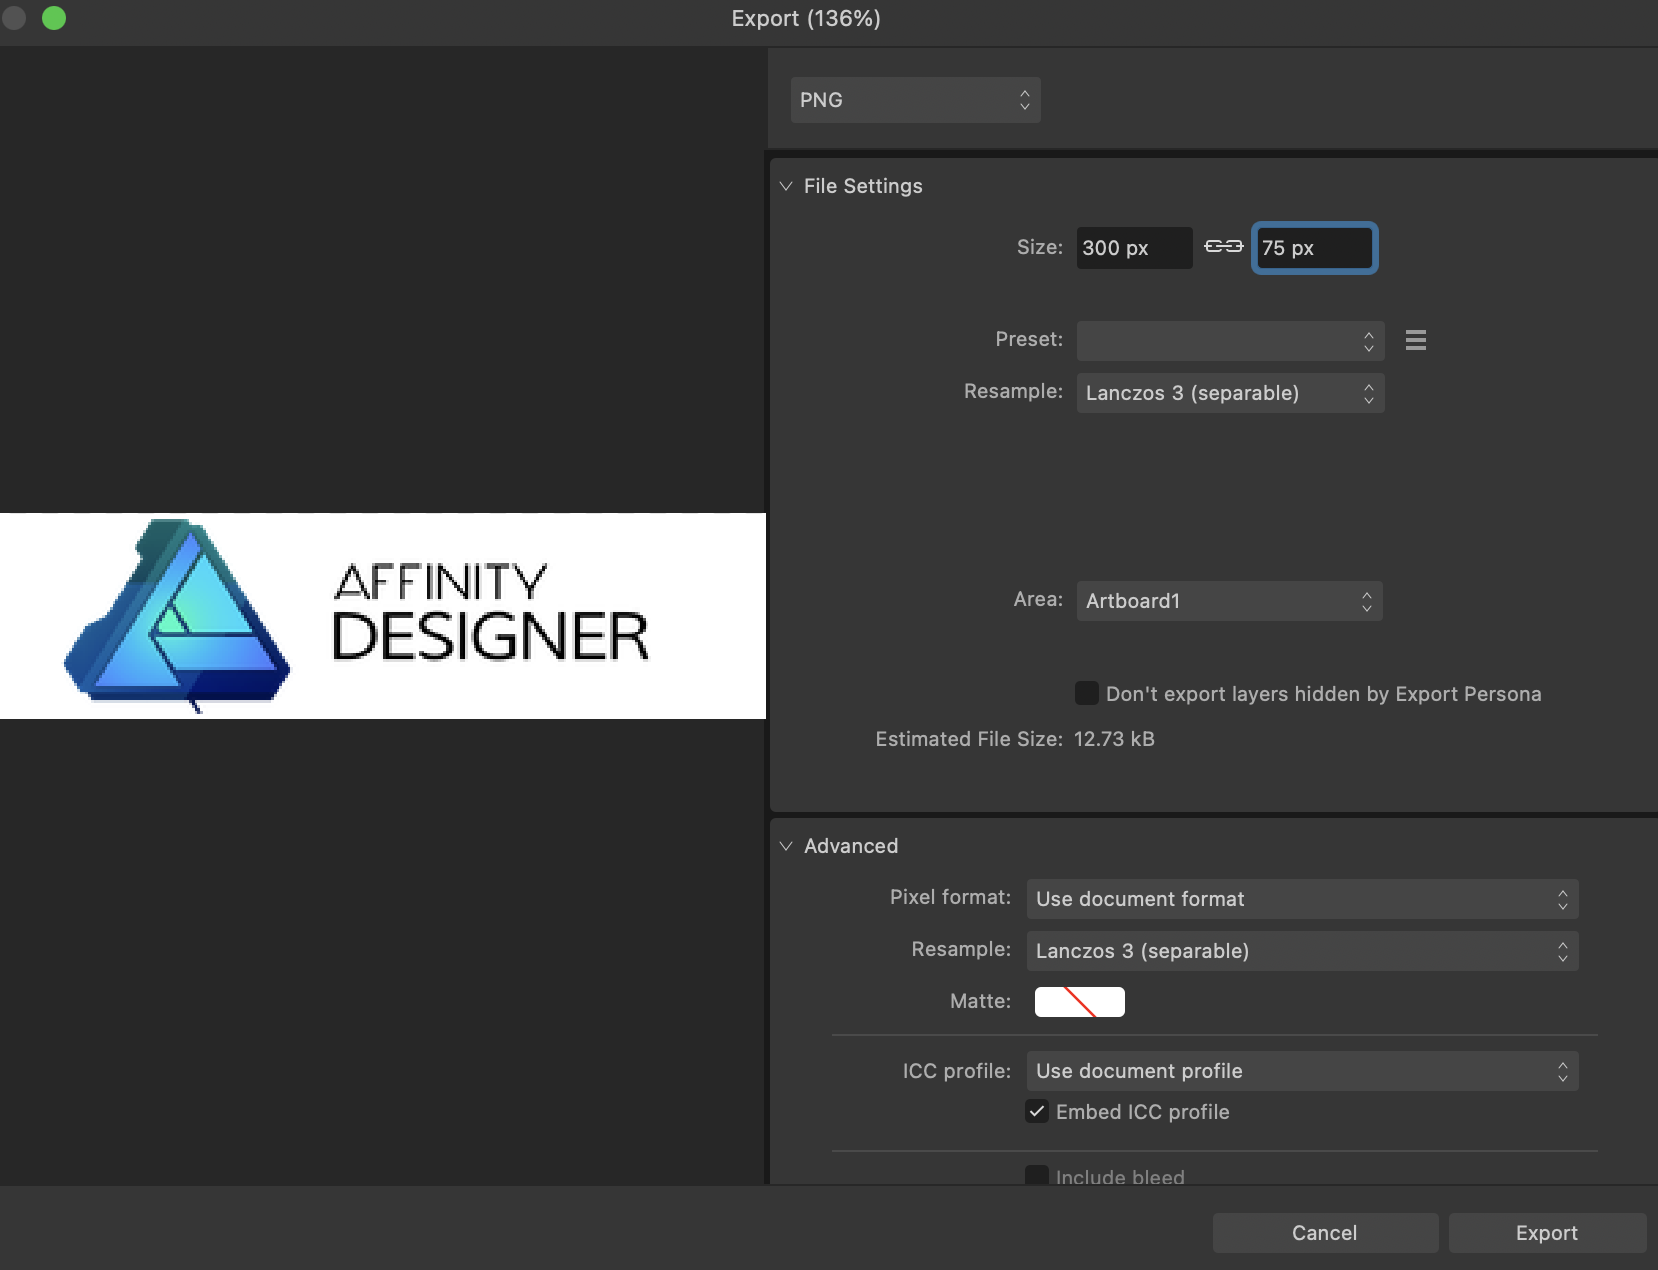Open the Area Artboard1 dropdown
This screenshot has height=1270, width=1658.
click(x=1229, y=601)
